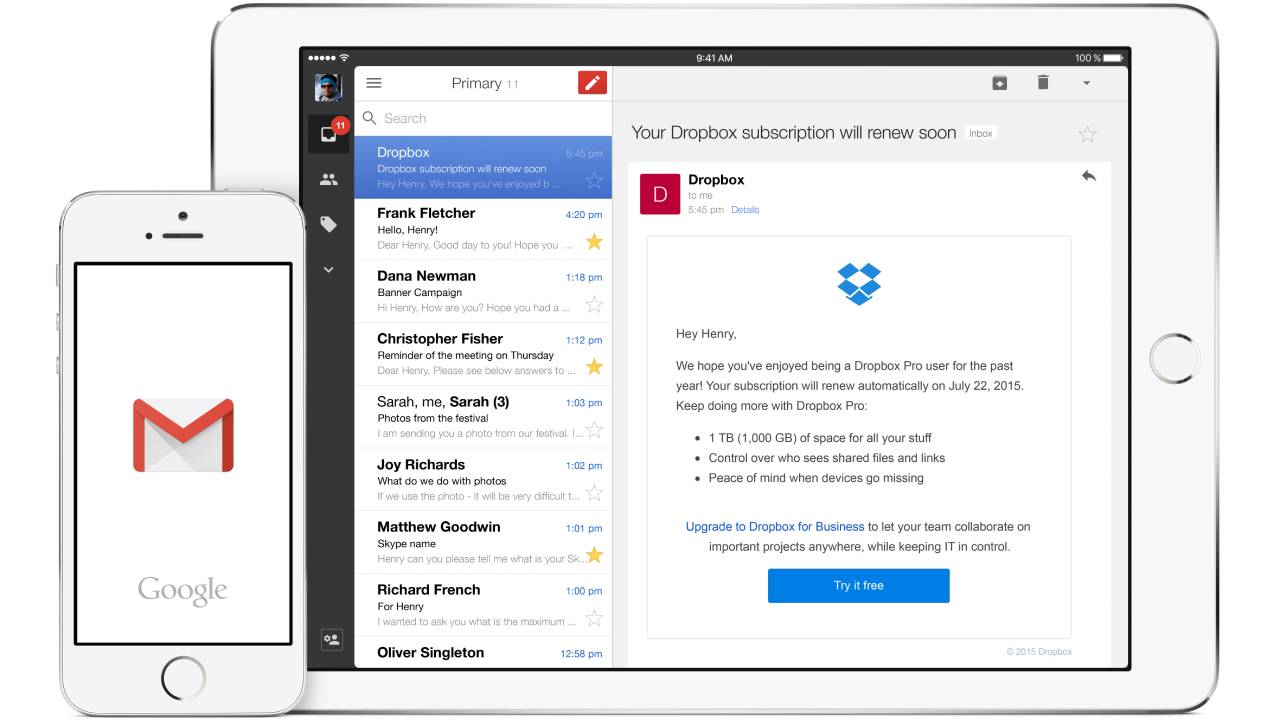Open 'Photos from the festival' thread
This screenshot has height=720, width=1280.
[483, 417]
